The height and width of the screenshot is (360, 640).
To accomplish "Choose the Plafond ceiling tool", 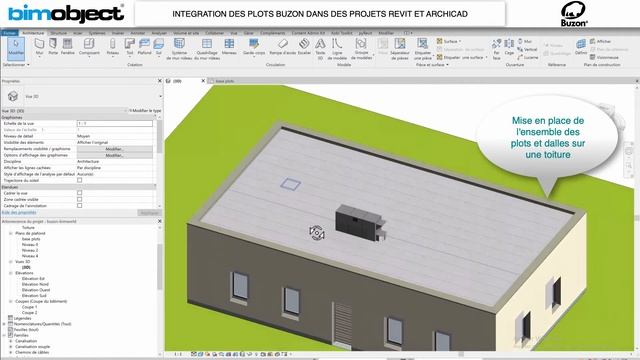I will (x=144, y=47).
